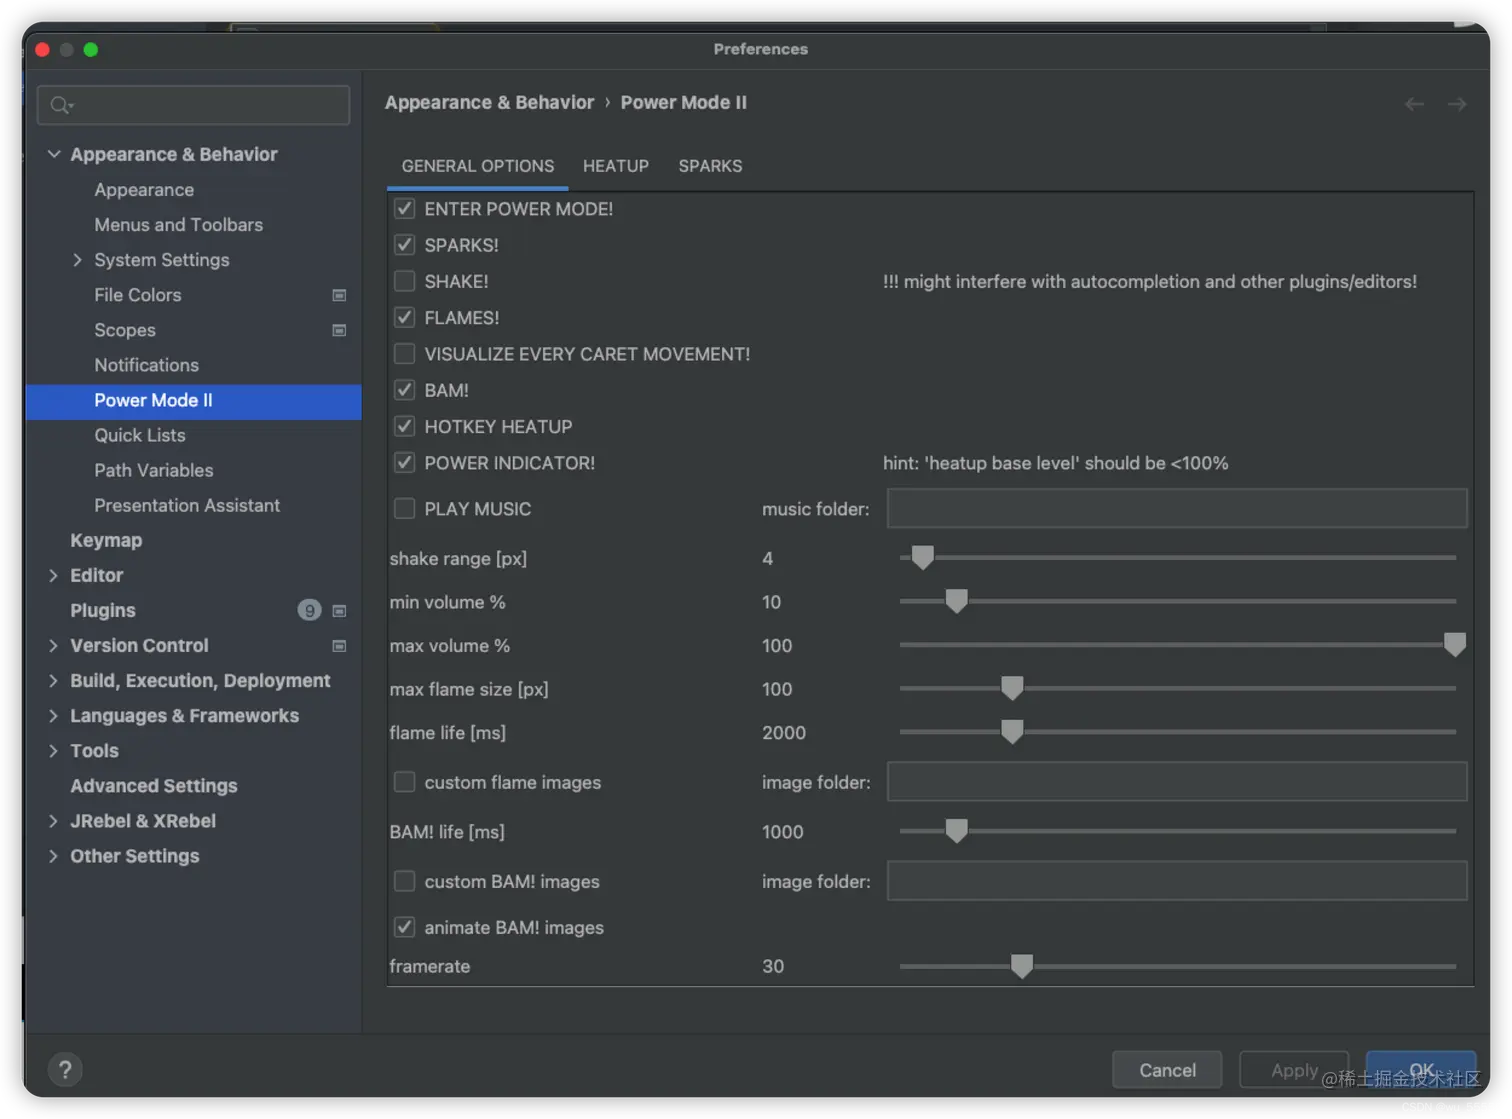Select Power Mode II in the sidebar
1512x1119 pixels.
coord(194,401)
